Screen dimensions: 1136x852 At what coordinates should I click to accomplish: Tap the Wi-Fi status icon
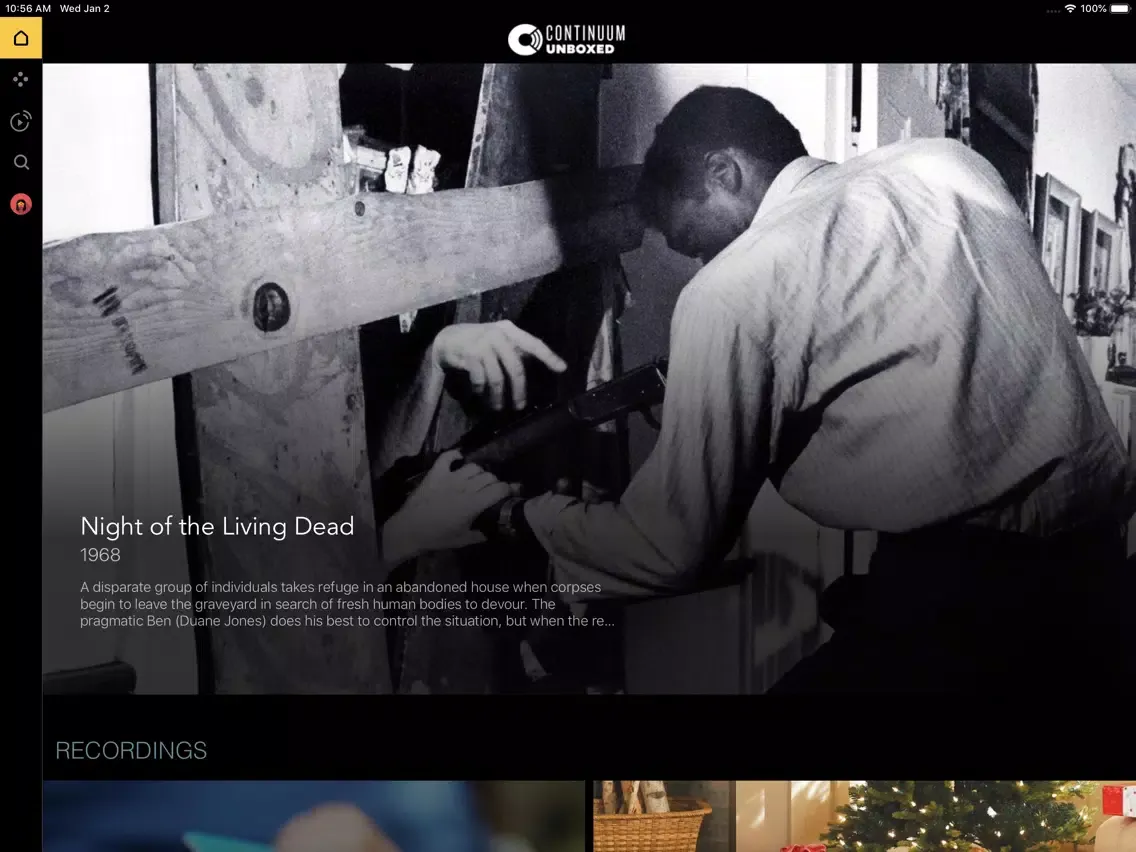[x=1070, y=9]
